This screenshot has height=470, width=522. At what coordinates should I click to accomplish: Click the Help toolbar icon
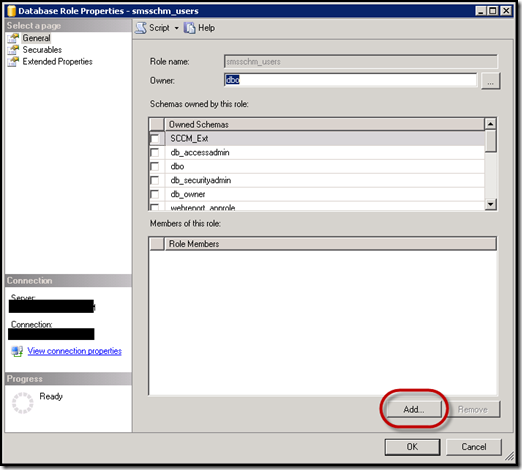pos(189,28)
